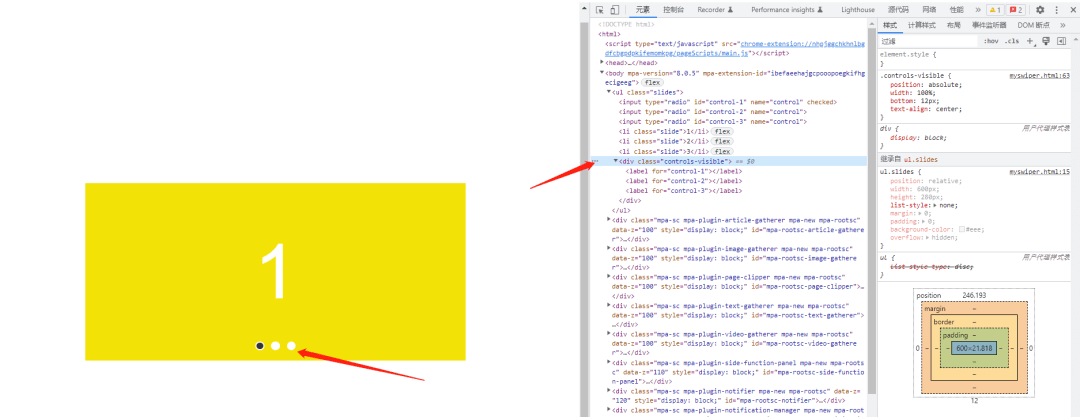Click the flex badge beside slide 3 li
Viewport: 1080px width, 417px height.
click(x=723, y=151)
